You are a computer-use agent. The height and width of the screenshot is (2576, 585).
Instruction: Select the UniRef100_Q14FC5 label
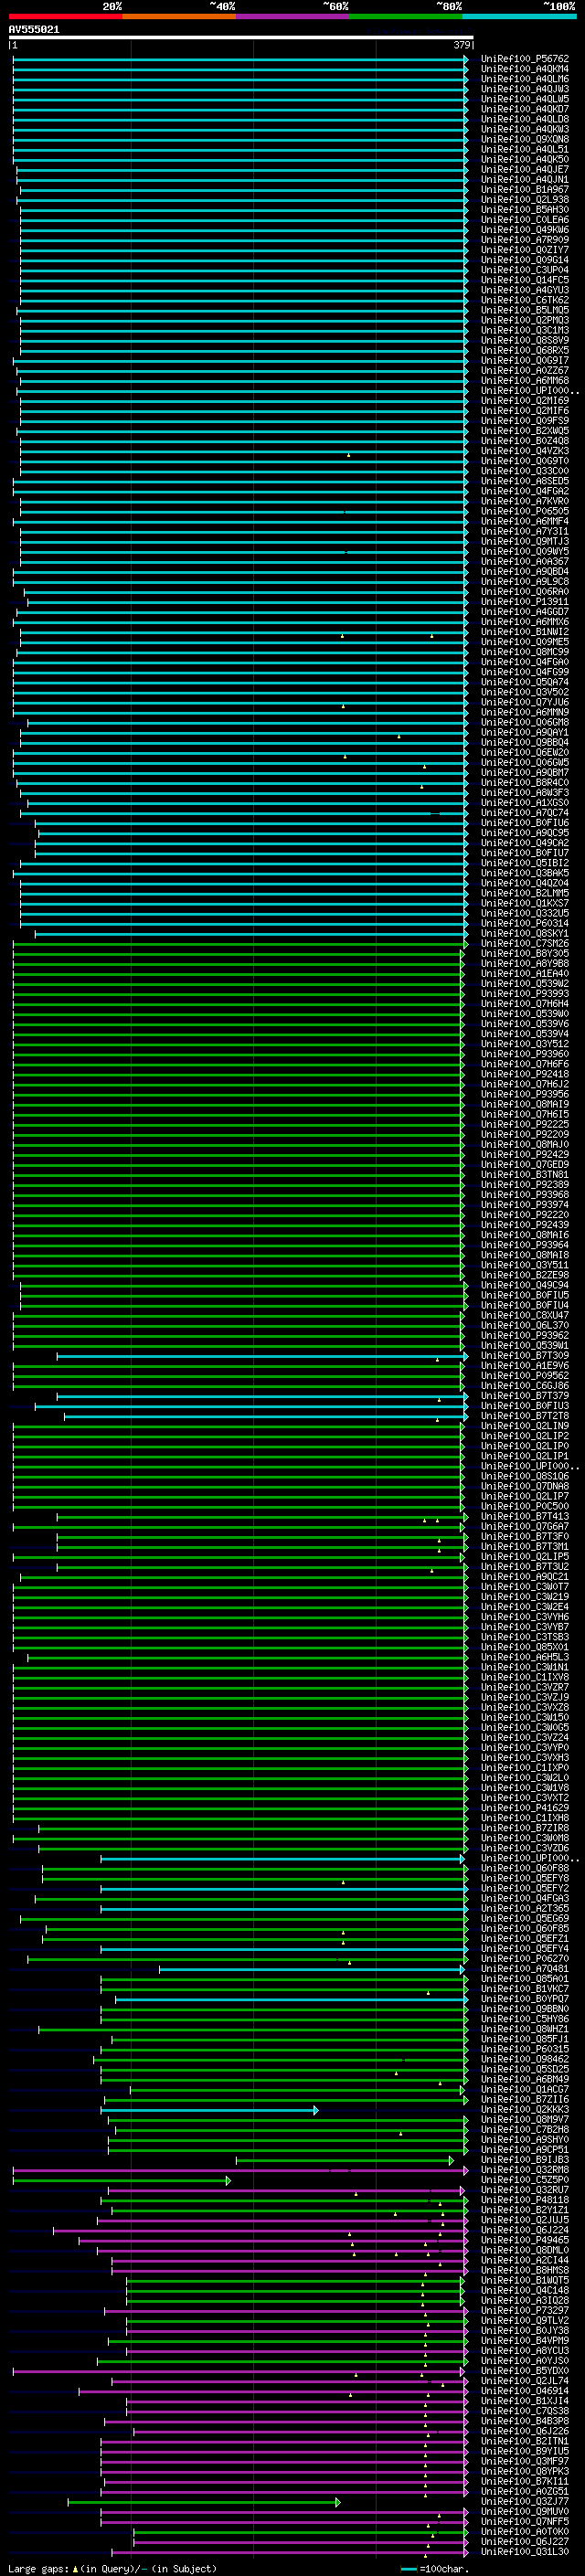coord(525,280)
